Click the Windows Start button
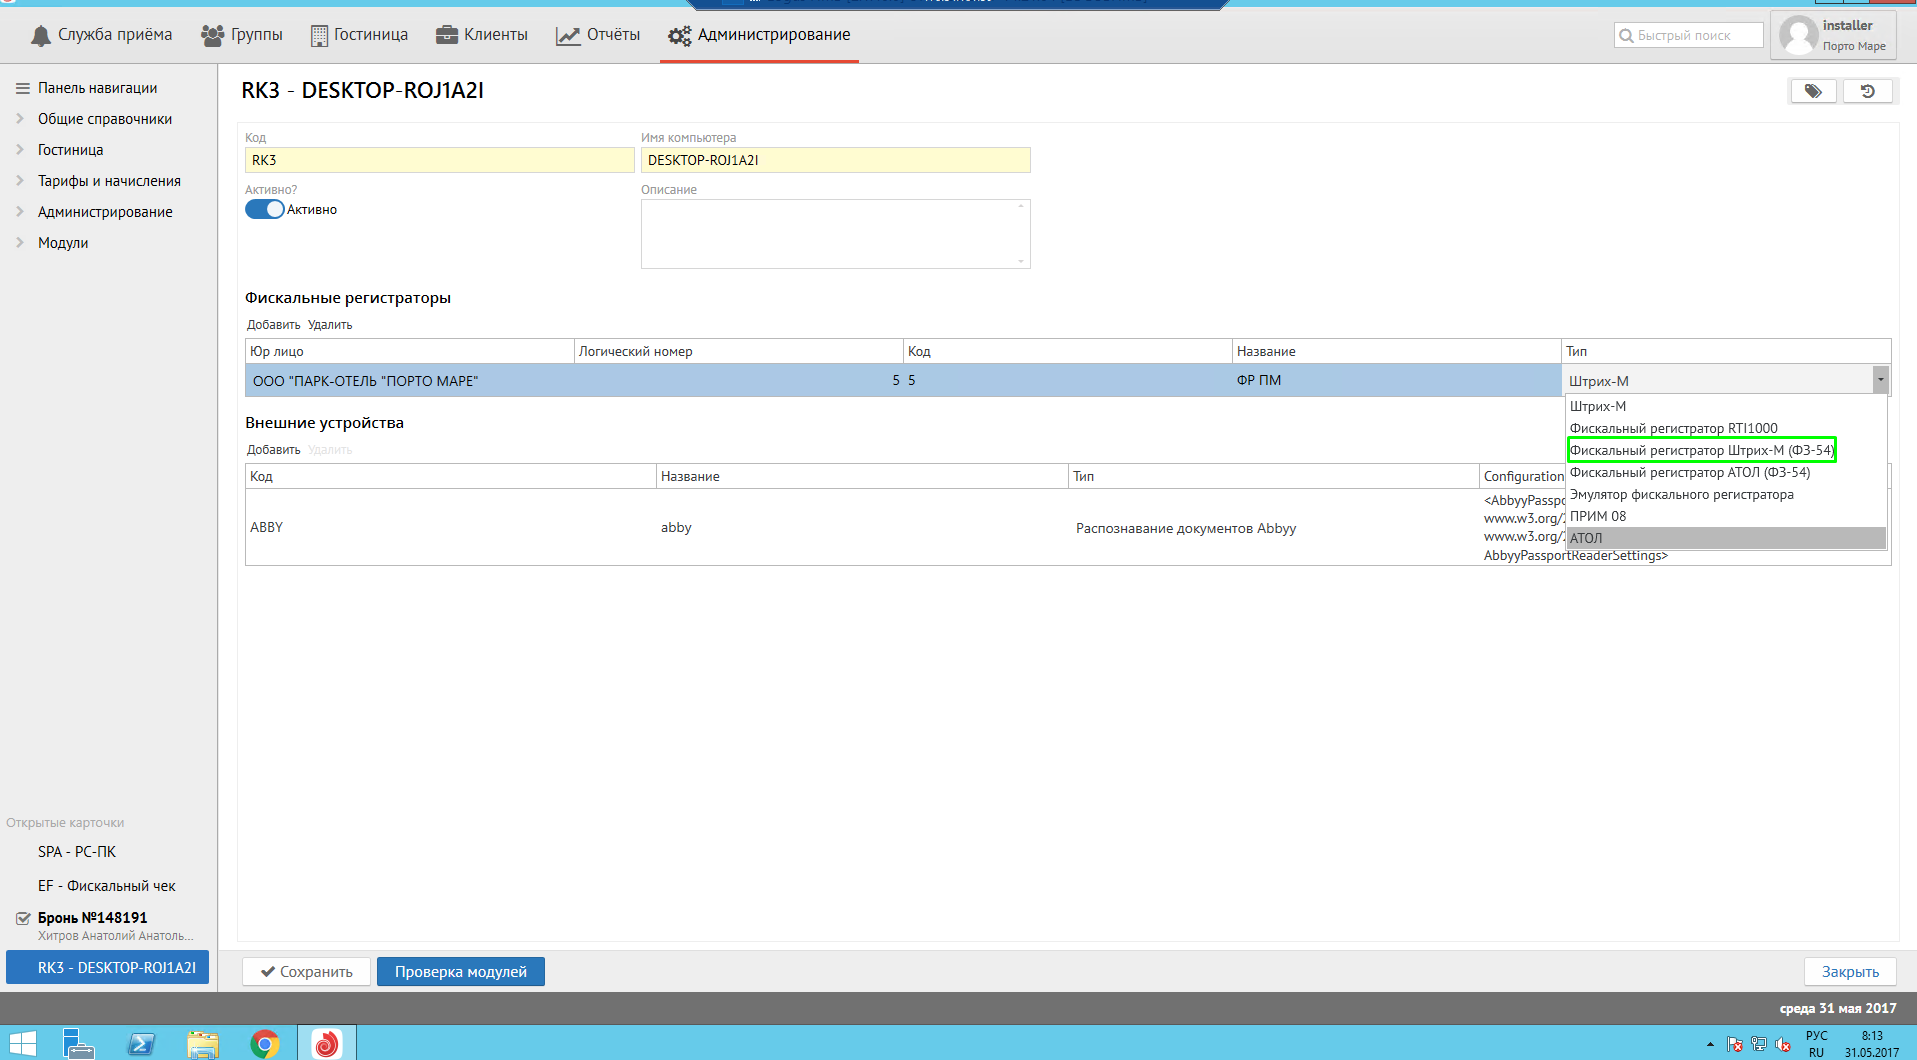 pos(22,1044)
